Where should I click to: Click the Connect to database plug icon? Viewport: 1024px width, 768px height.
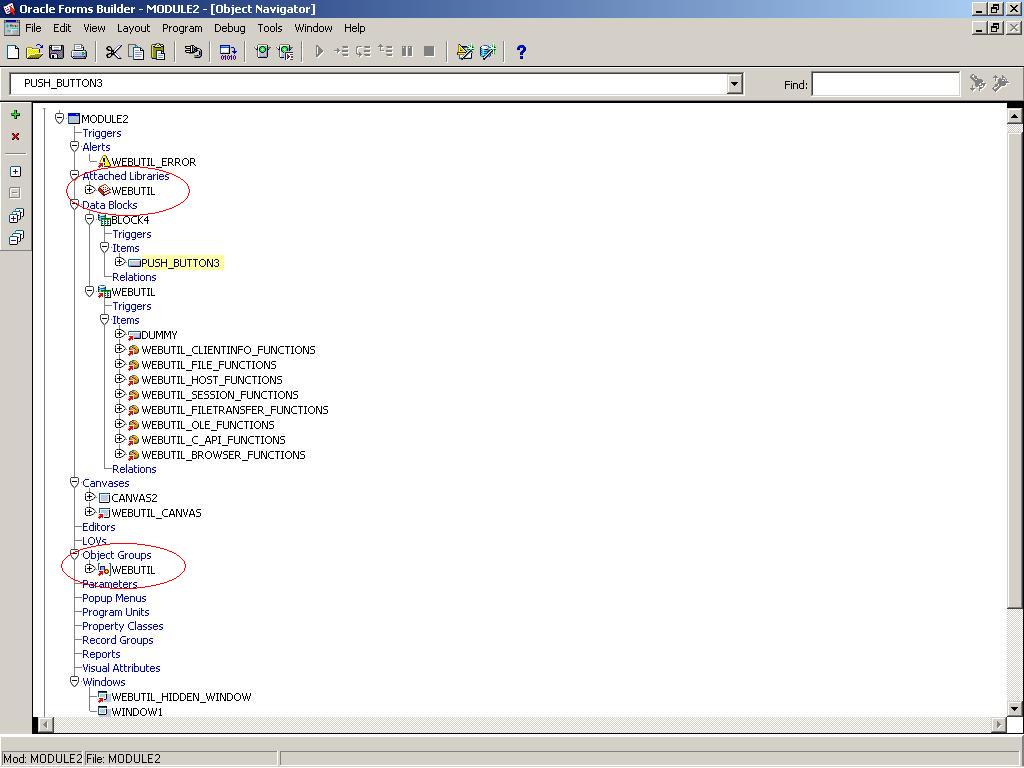tap(193, 52)
